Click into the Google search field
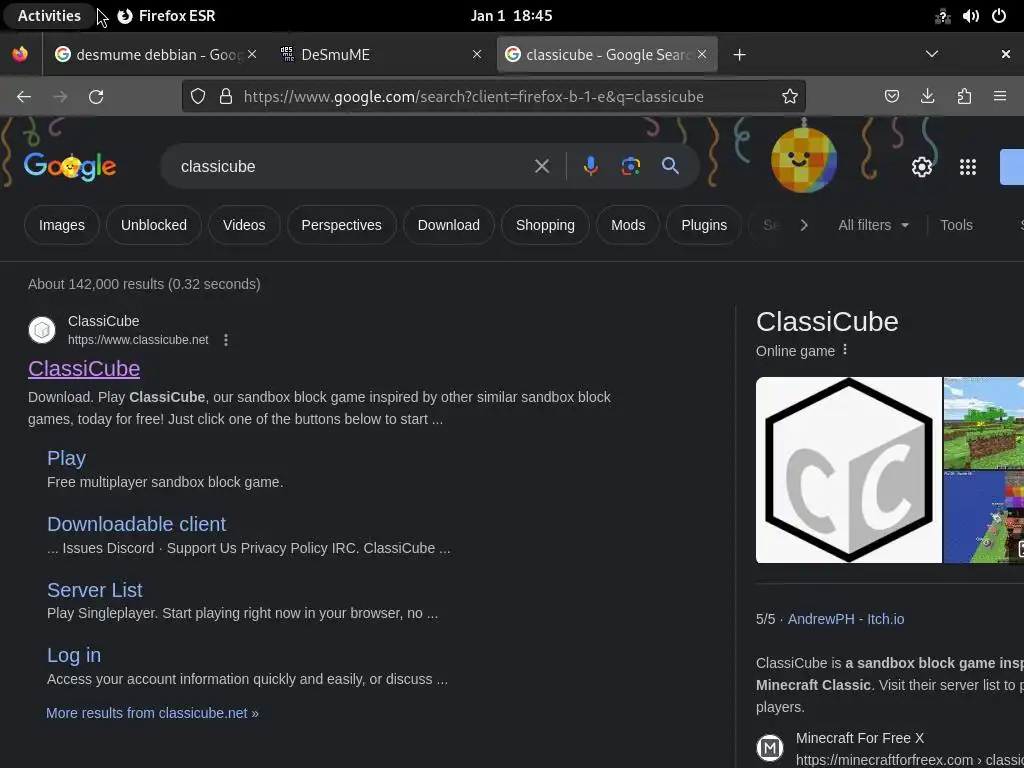 coord(353,167)
